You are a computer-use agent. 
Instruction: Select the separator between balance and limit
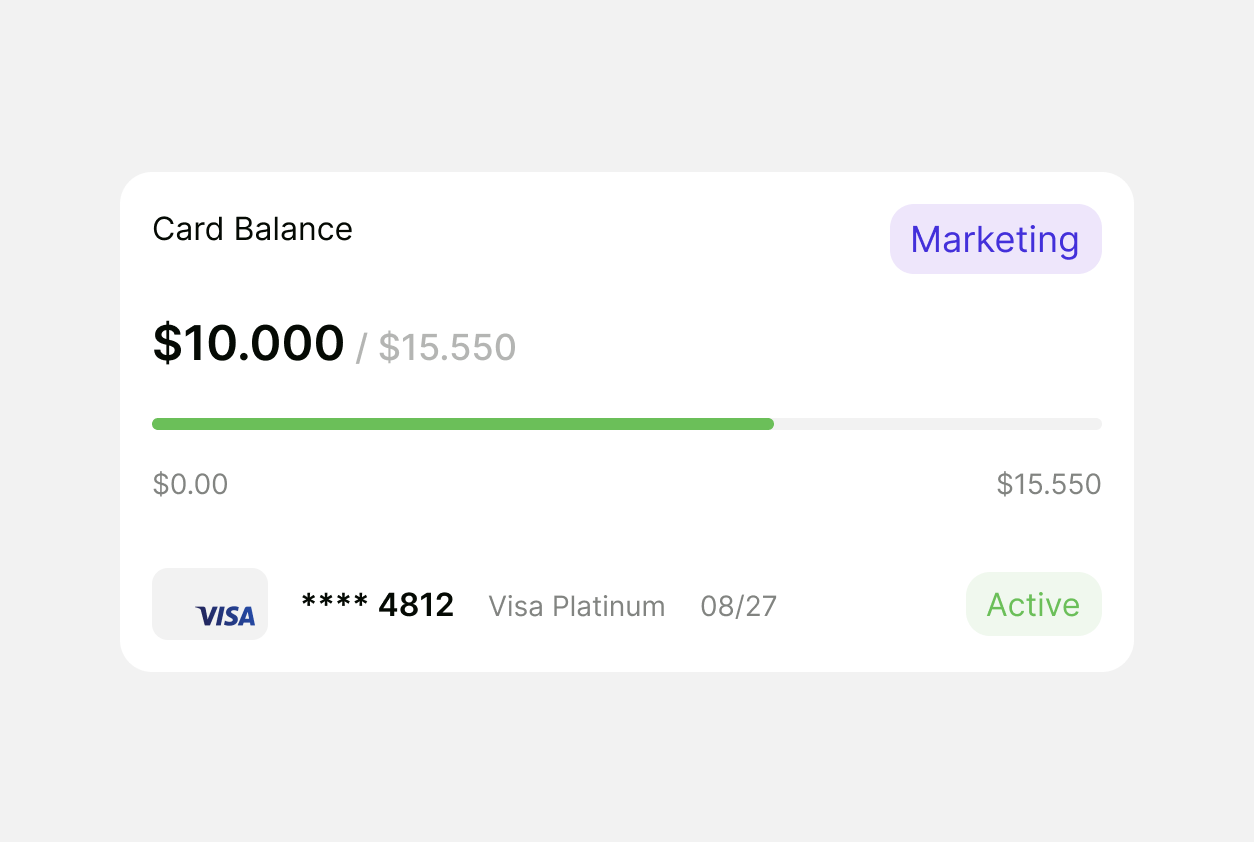(x=363, y=347)
